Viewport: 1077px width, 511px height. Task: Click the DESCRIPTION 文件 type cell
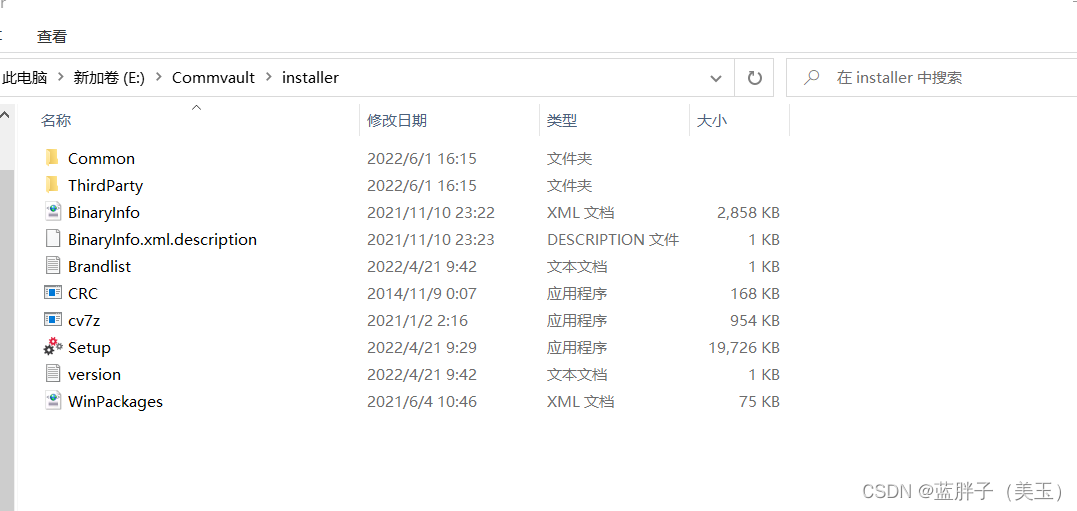click(x=613, y=239)
